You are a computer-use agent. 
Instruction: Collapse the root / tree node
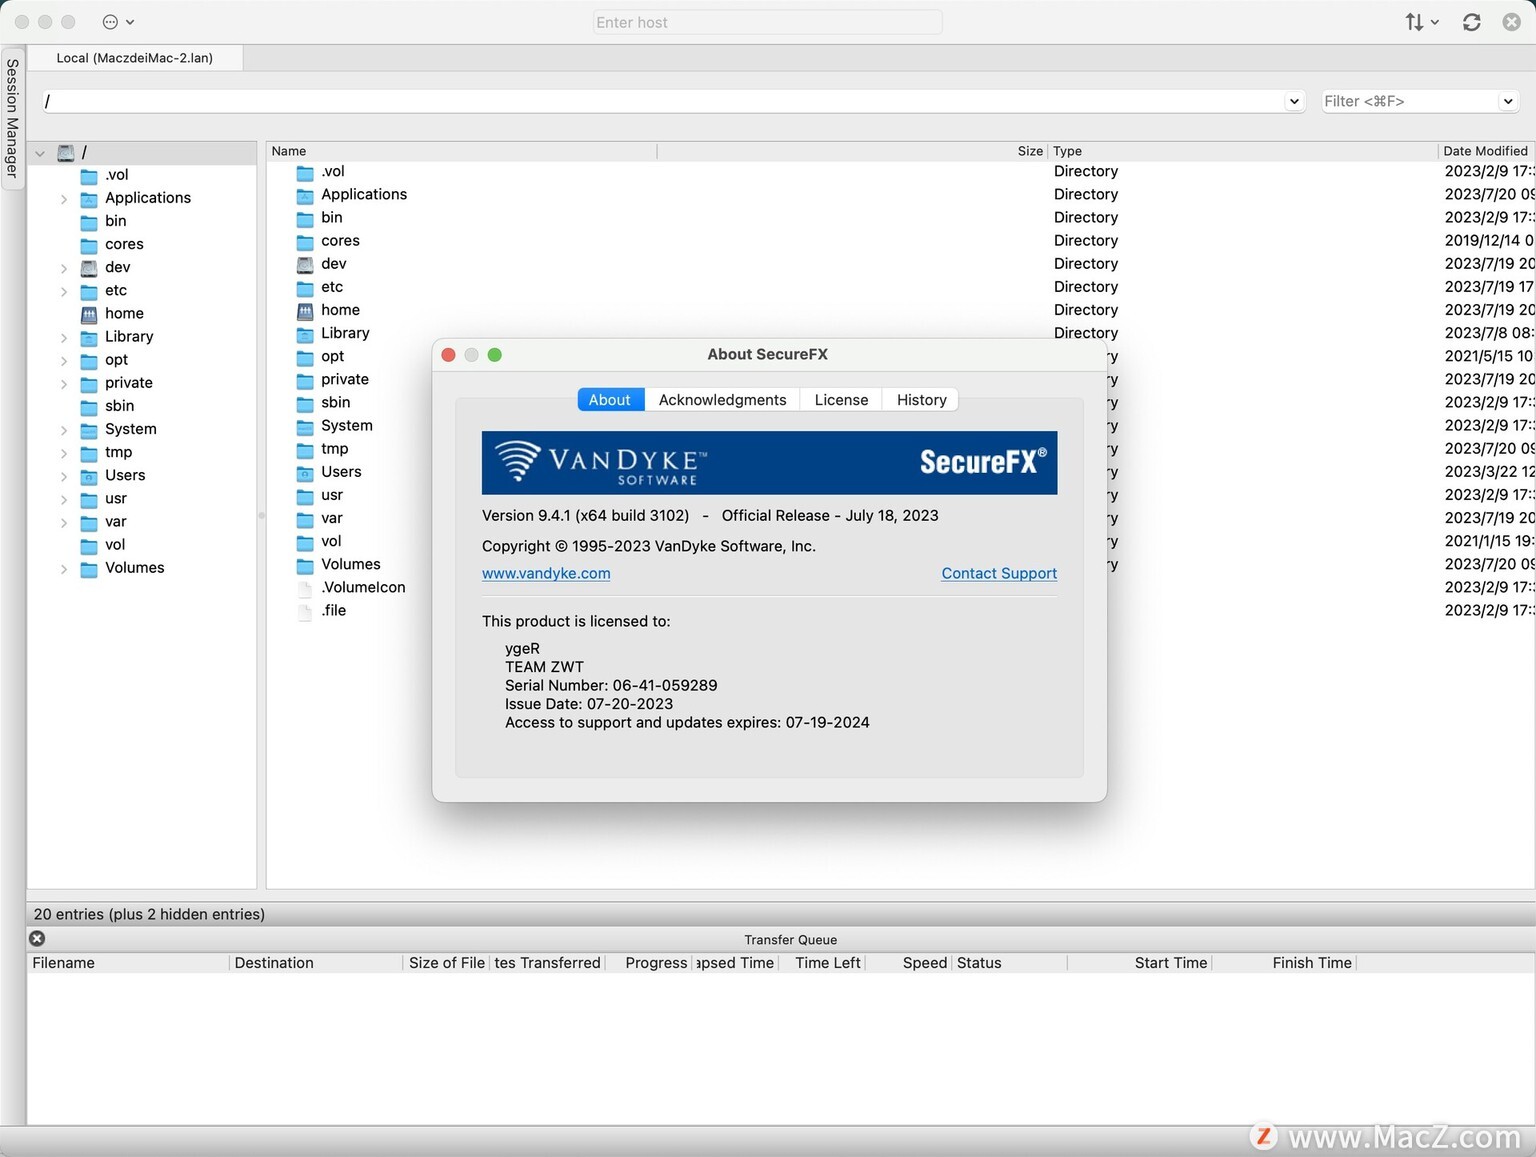click(40, 153)
